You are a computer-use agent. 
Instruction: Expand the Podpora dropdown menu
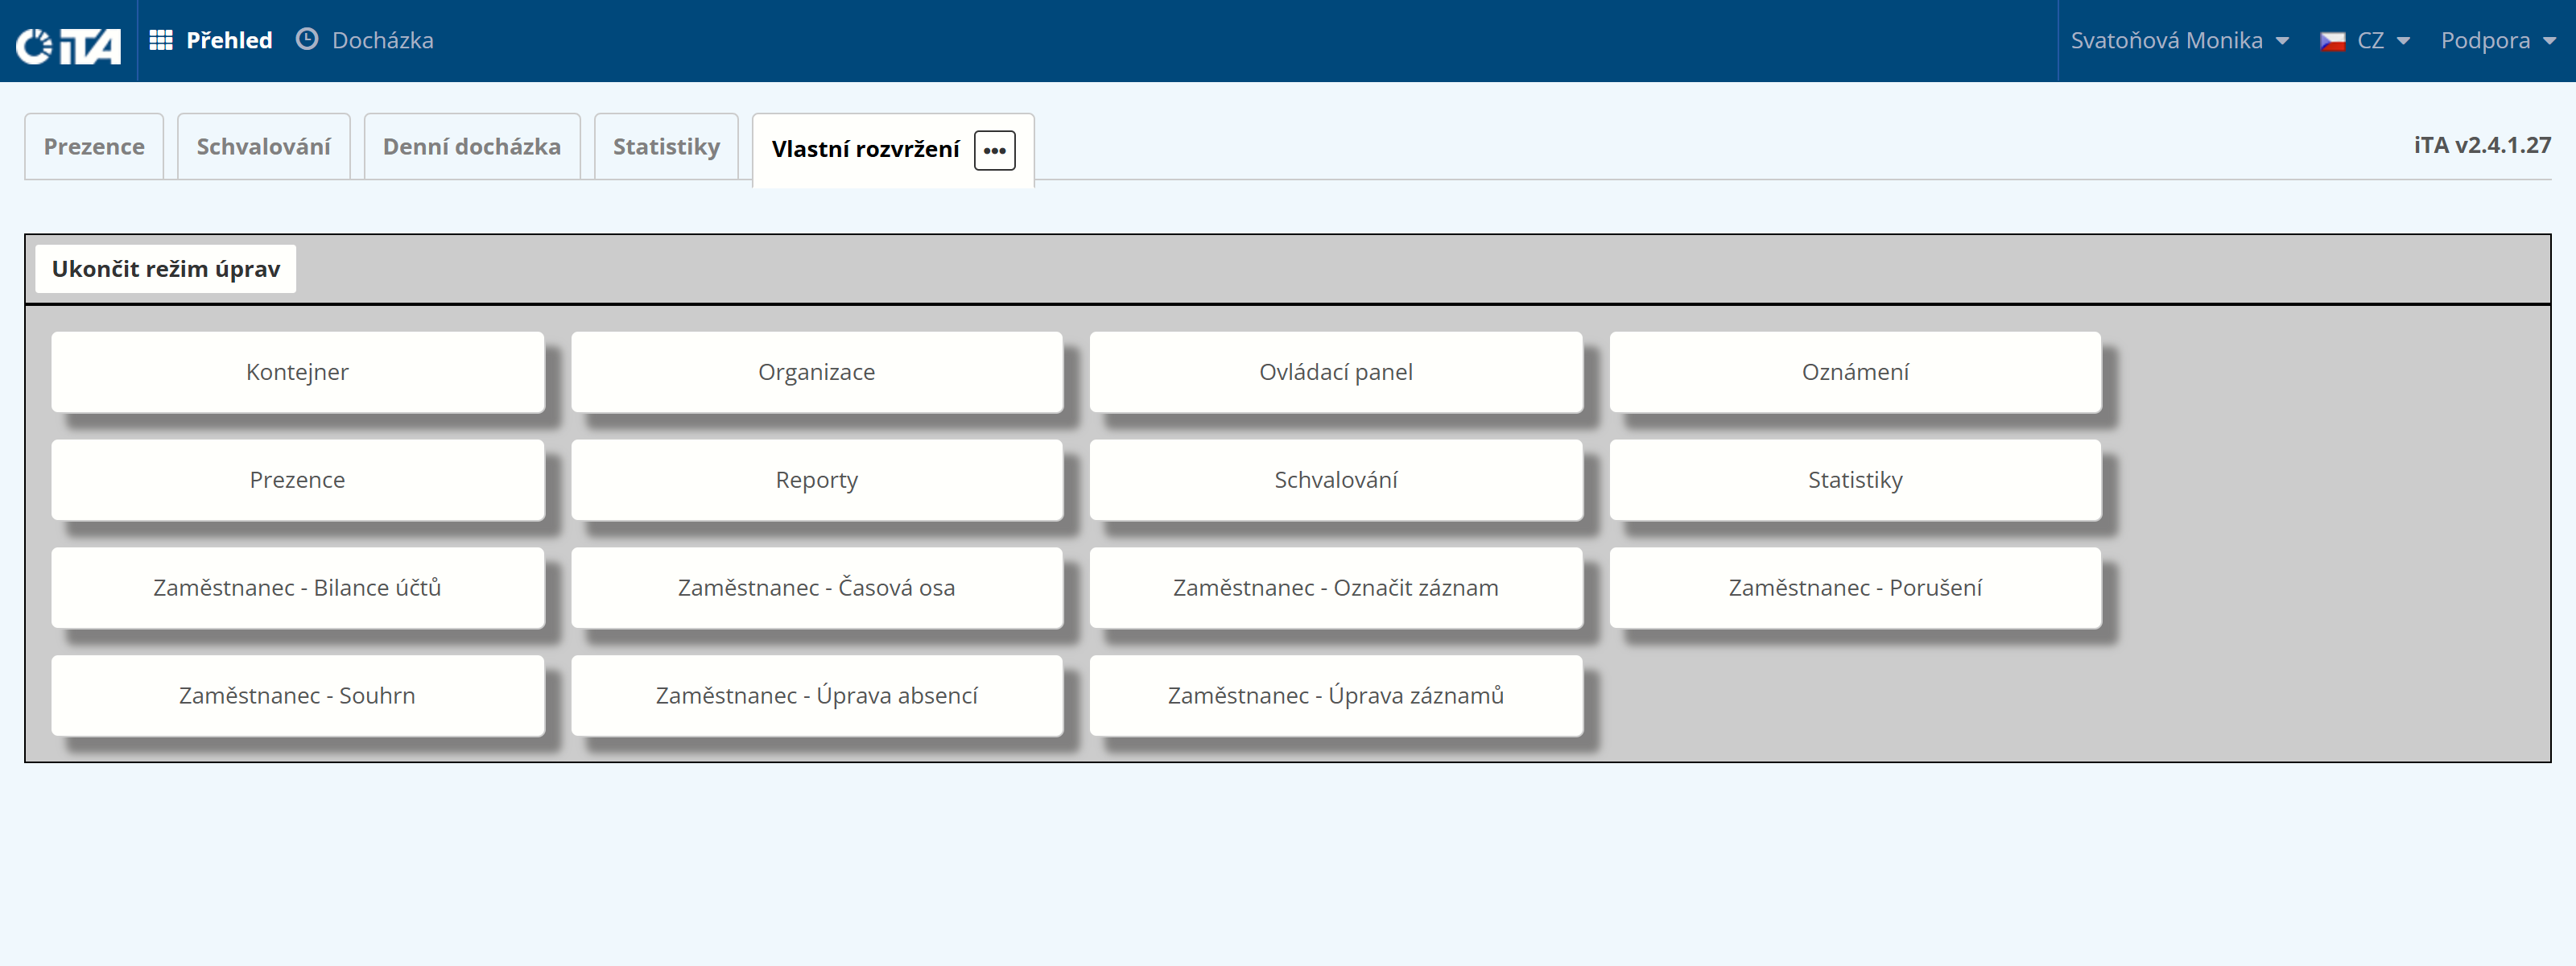[2498, 40]
